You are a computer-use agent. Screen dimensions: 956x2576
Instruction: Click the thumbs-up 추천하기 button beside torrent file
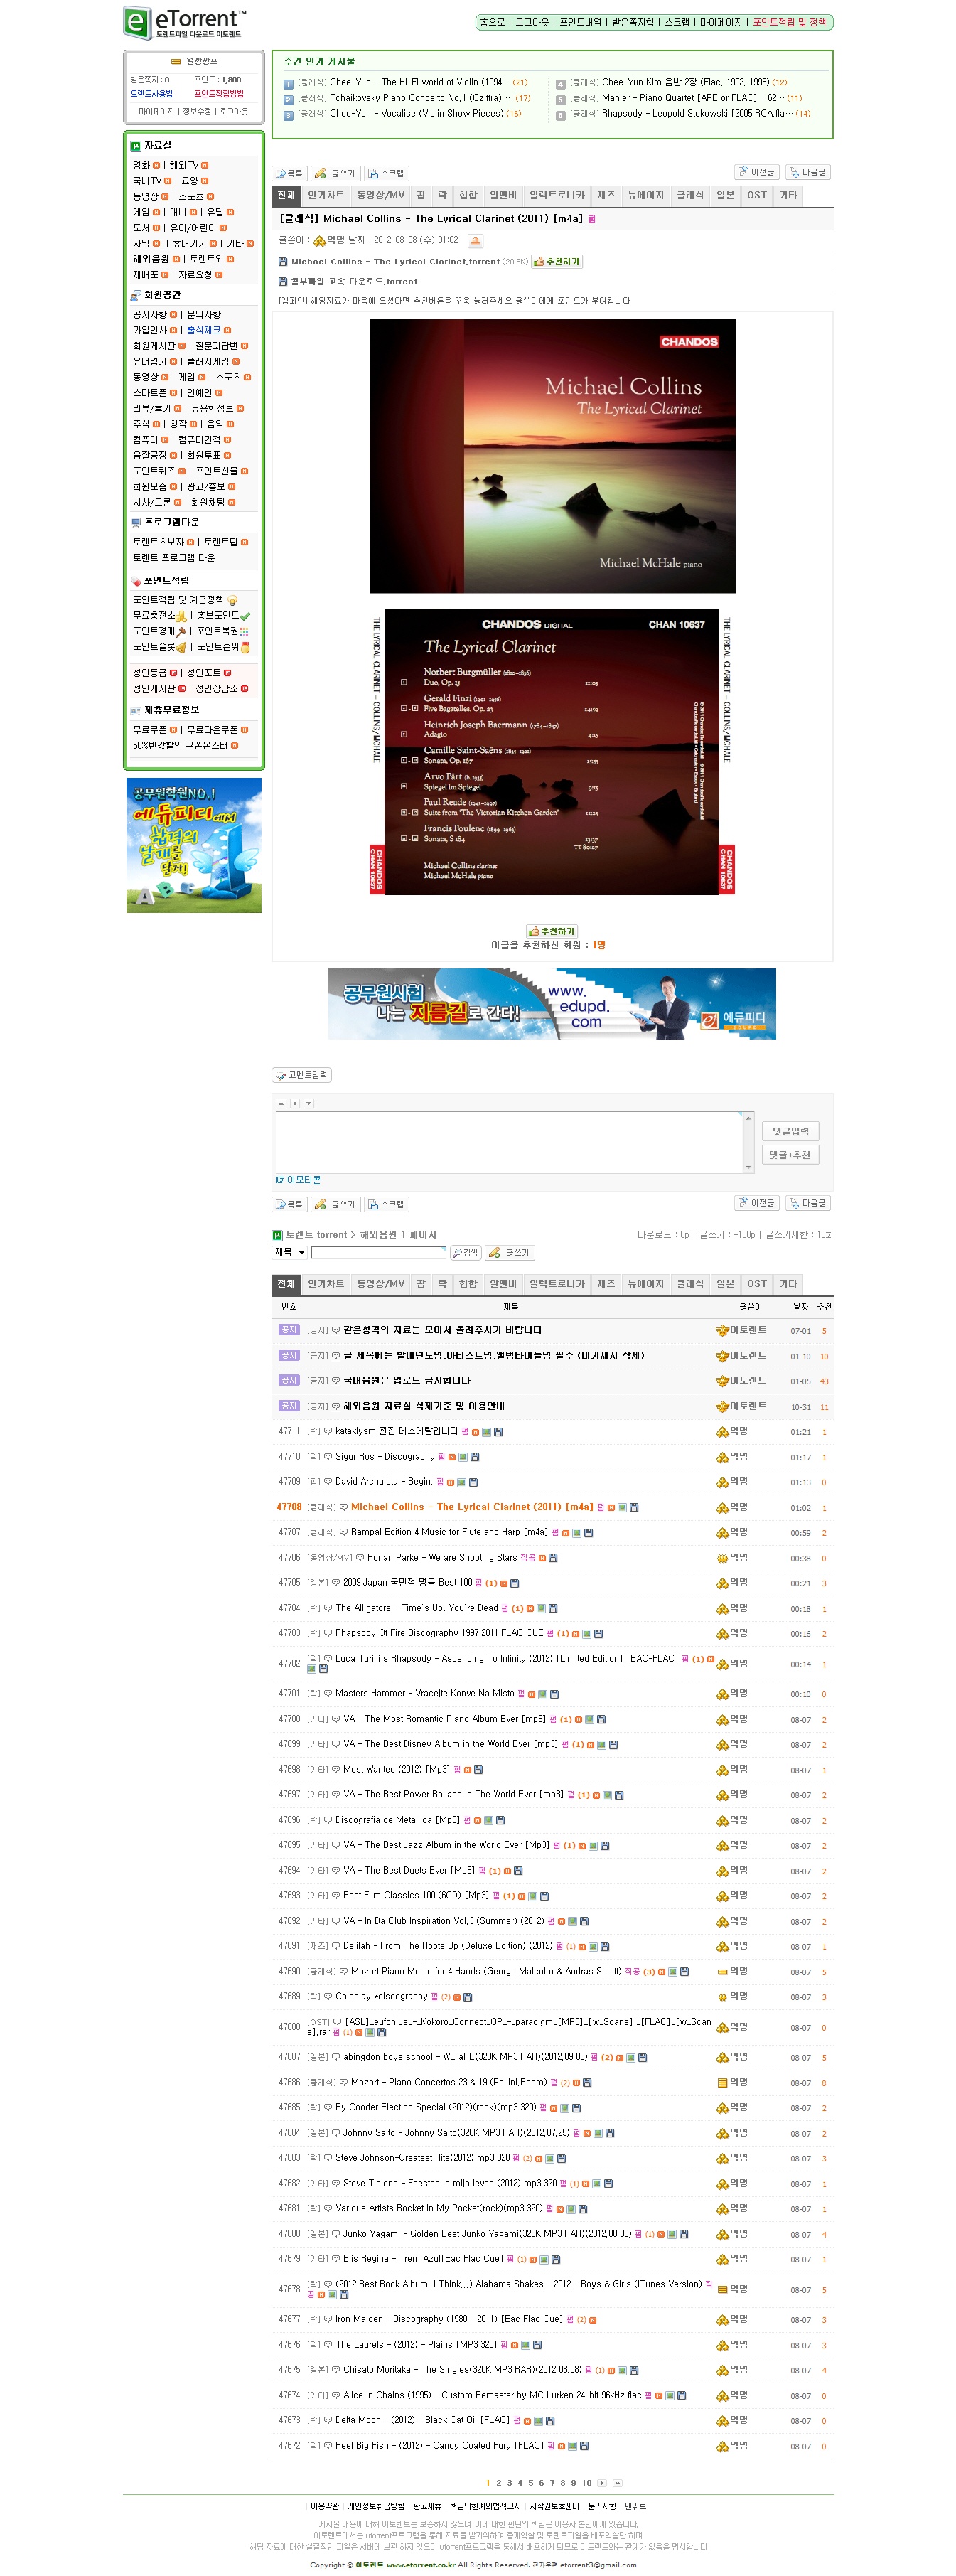point(556,262)
